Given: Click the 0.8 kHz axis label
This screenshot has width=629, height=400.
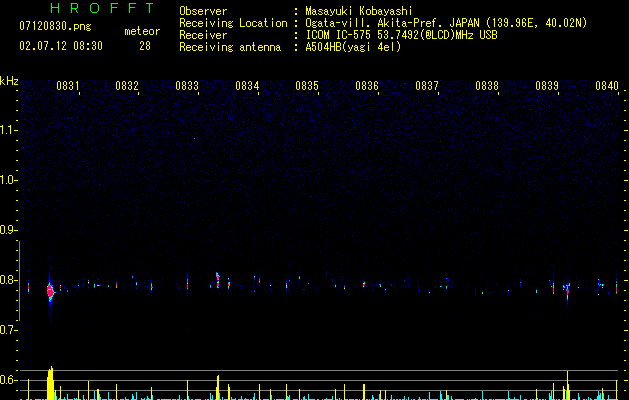Looking at the screenshot, I should tap(8, 280).
